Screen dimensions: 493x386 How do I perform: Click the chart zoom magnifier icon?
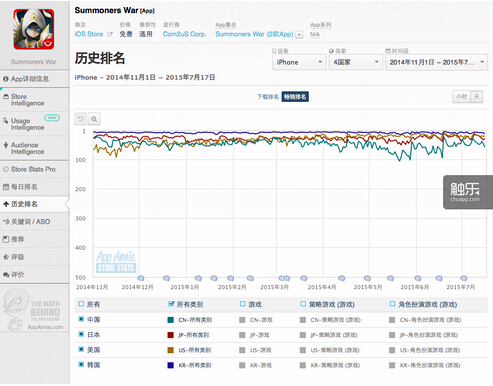(x=94, y=119)
